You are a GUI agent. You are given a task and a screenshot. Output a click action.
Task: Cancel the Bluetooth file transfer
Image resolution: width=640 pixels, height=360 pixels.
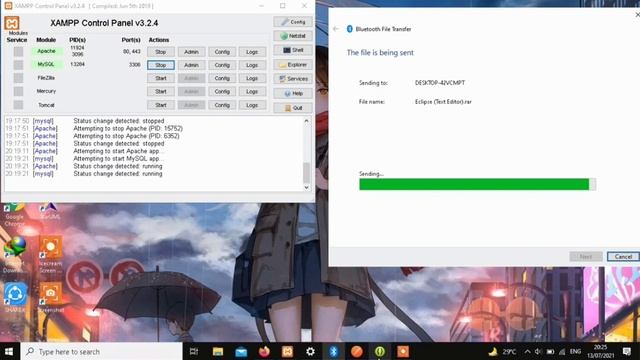tap(623, 256)
